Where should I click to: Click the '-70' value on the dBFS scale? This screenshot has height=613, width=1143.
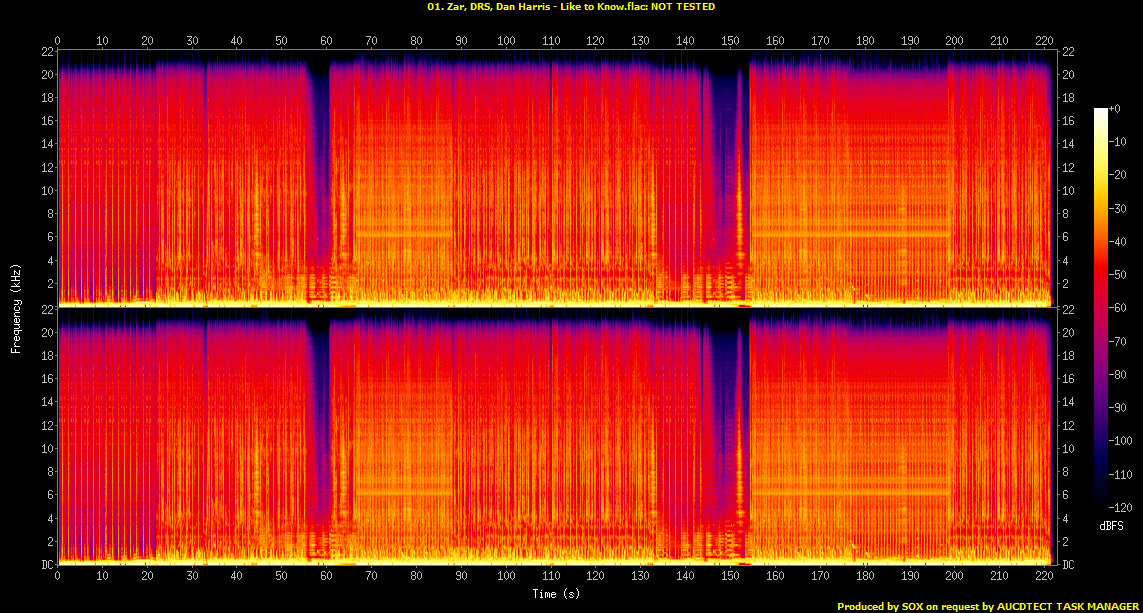point(1117,341)
